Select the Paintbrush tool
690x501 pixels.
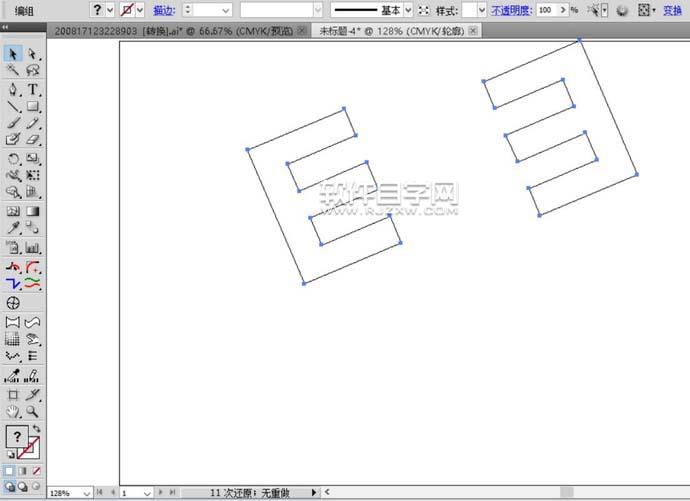click(13, 123)
